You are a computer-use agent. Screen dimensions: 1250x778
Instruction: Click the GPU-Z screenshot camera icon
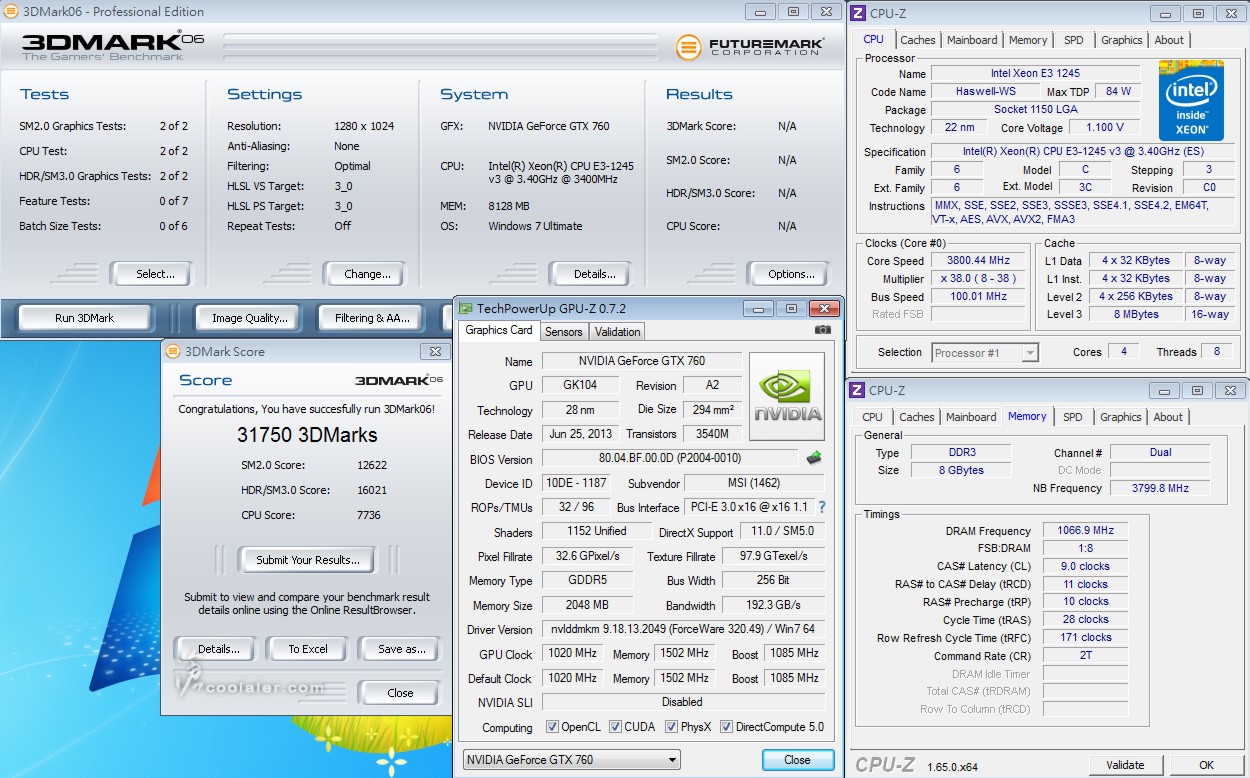click(x=822, y=330)
